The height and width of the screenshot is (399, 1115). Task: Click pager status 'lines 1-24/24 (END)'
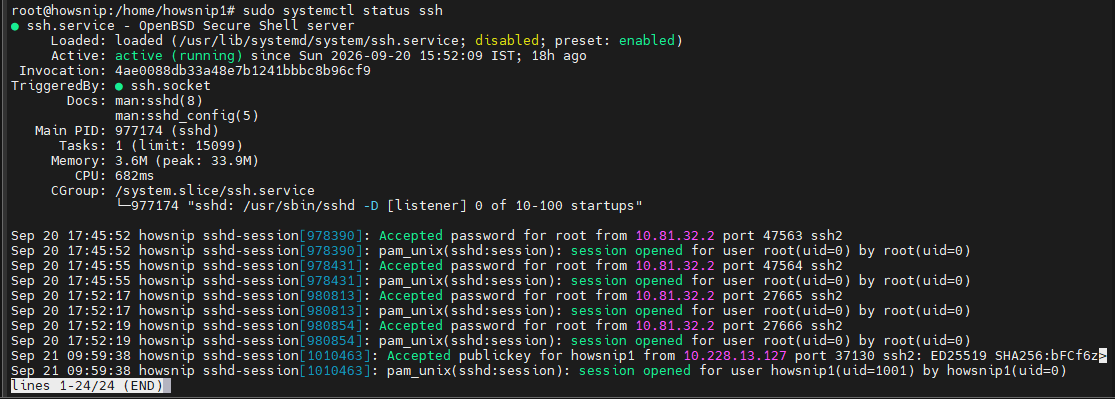click(x=86, y=385)
